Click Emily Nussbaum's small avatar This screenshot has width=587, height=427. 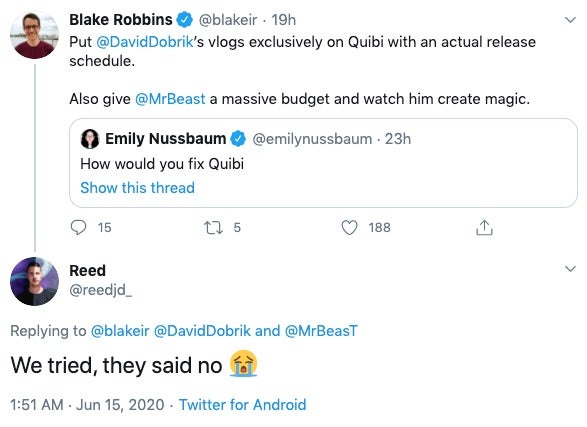point(90,139)
